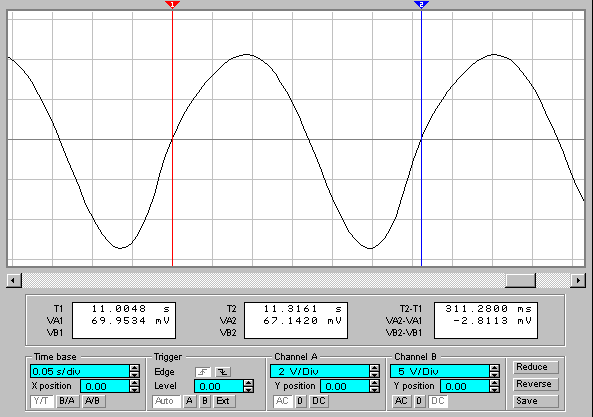This screenshot has width=593, height=417.
Task: Increase Channel A Y position up arrow
Action: (x=374, y=383)
